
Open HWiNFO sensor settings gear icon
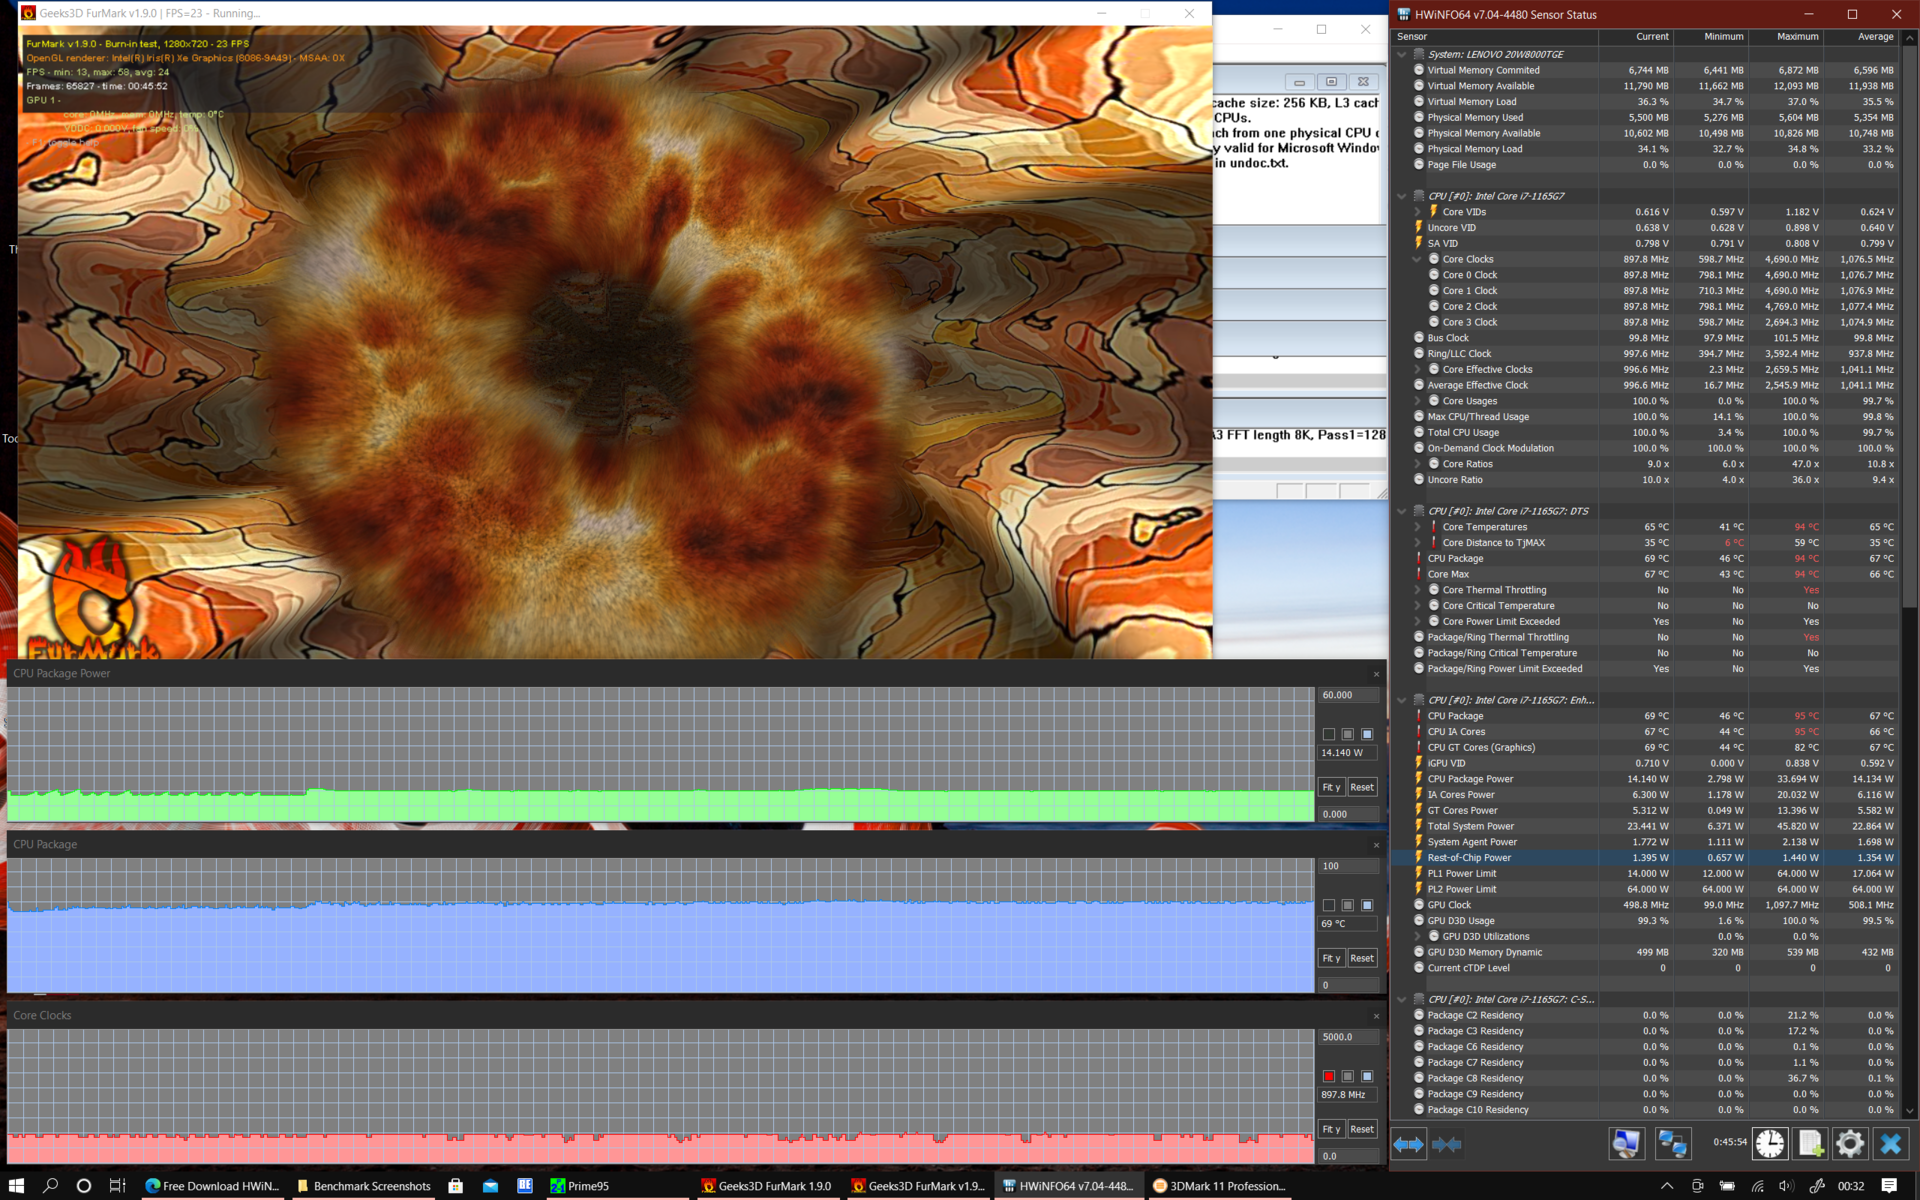pos(1850,1144)
